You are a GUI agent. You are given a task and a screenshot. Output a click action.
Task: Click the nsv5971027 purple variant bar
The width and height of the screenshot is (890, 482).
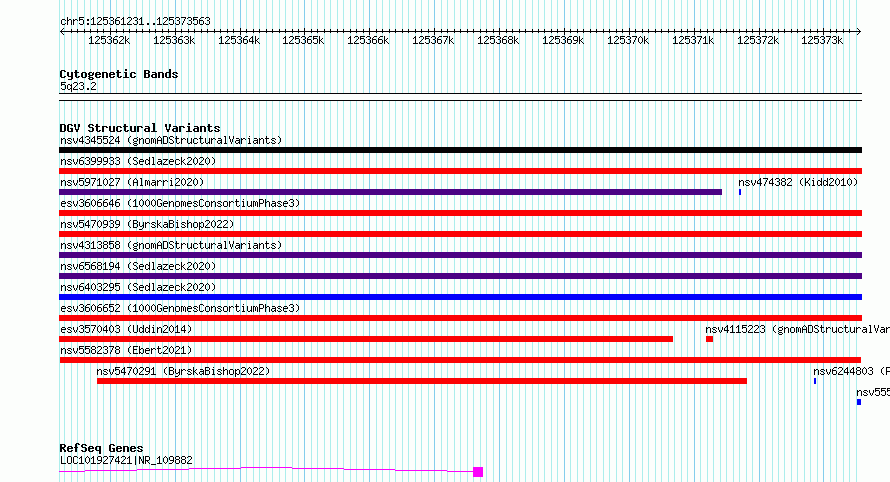point(391,192)
